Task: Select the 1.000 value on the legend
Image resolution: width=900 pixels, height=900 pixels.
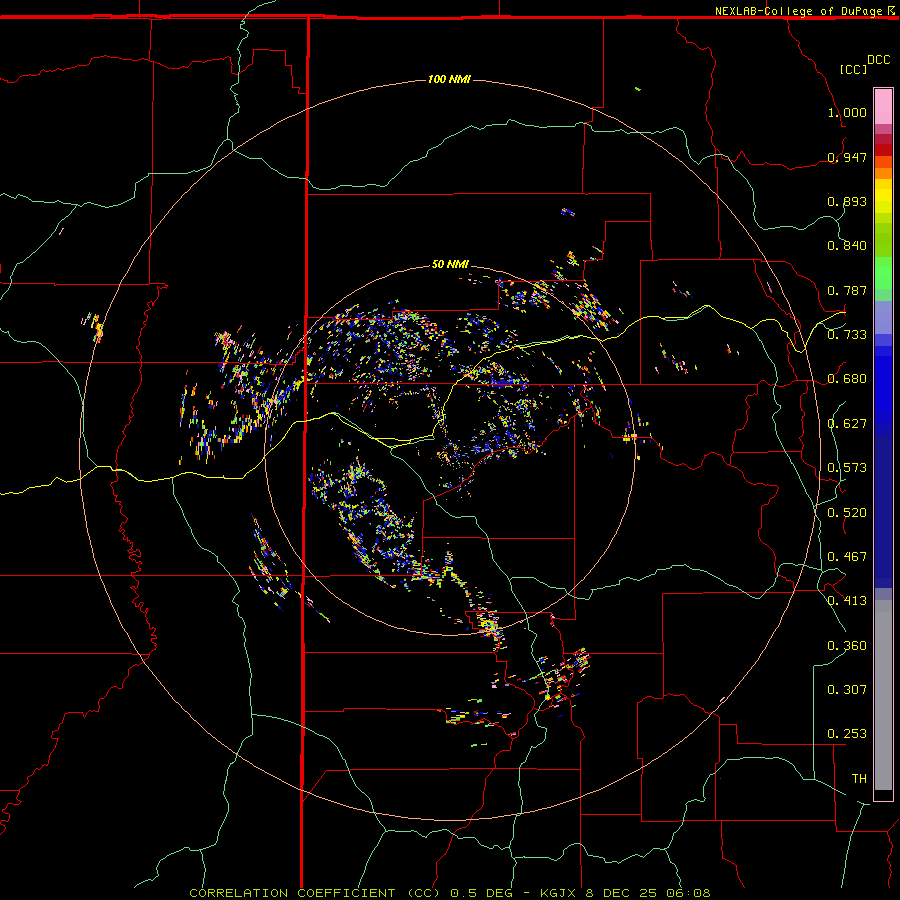Action: click(x=847, y=112)
